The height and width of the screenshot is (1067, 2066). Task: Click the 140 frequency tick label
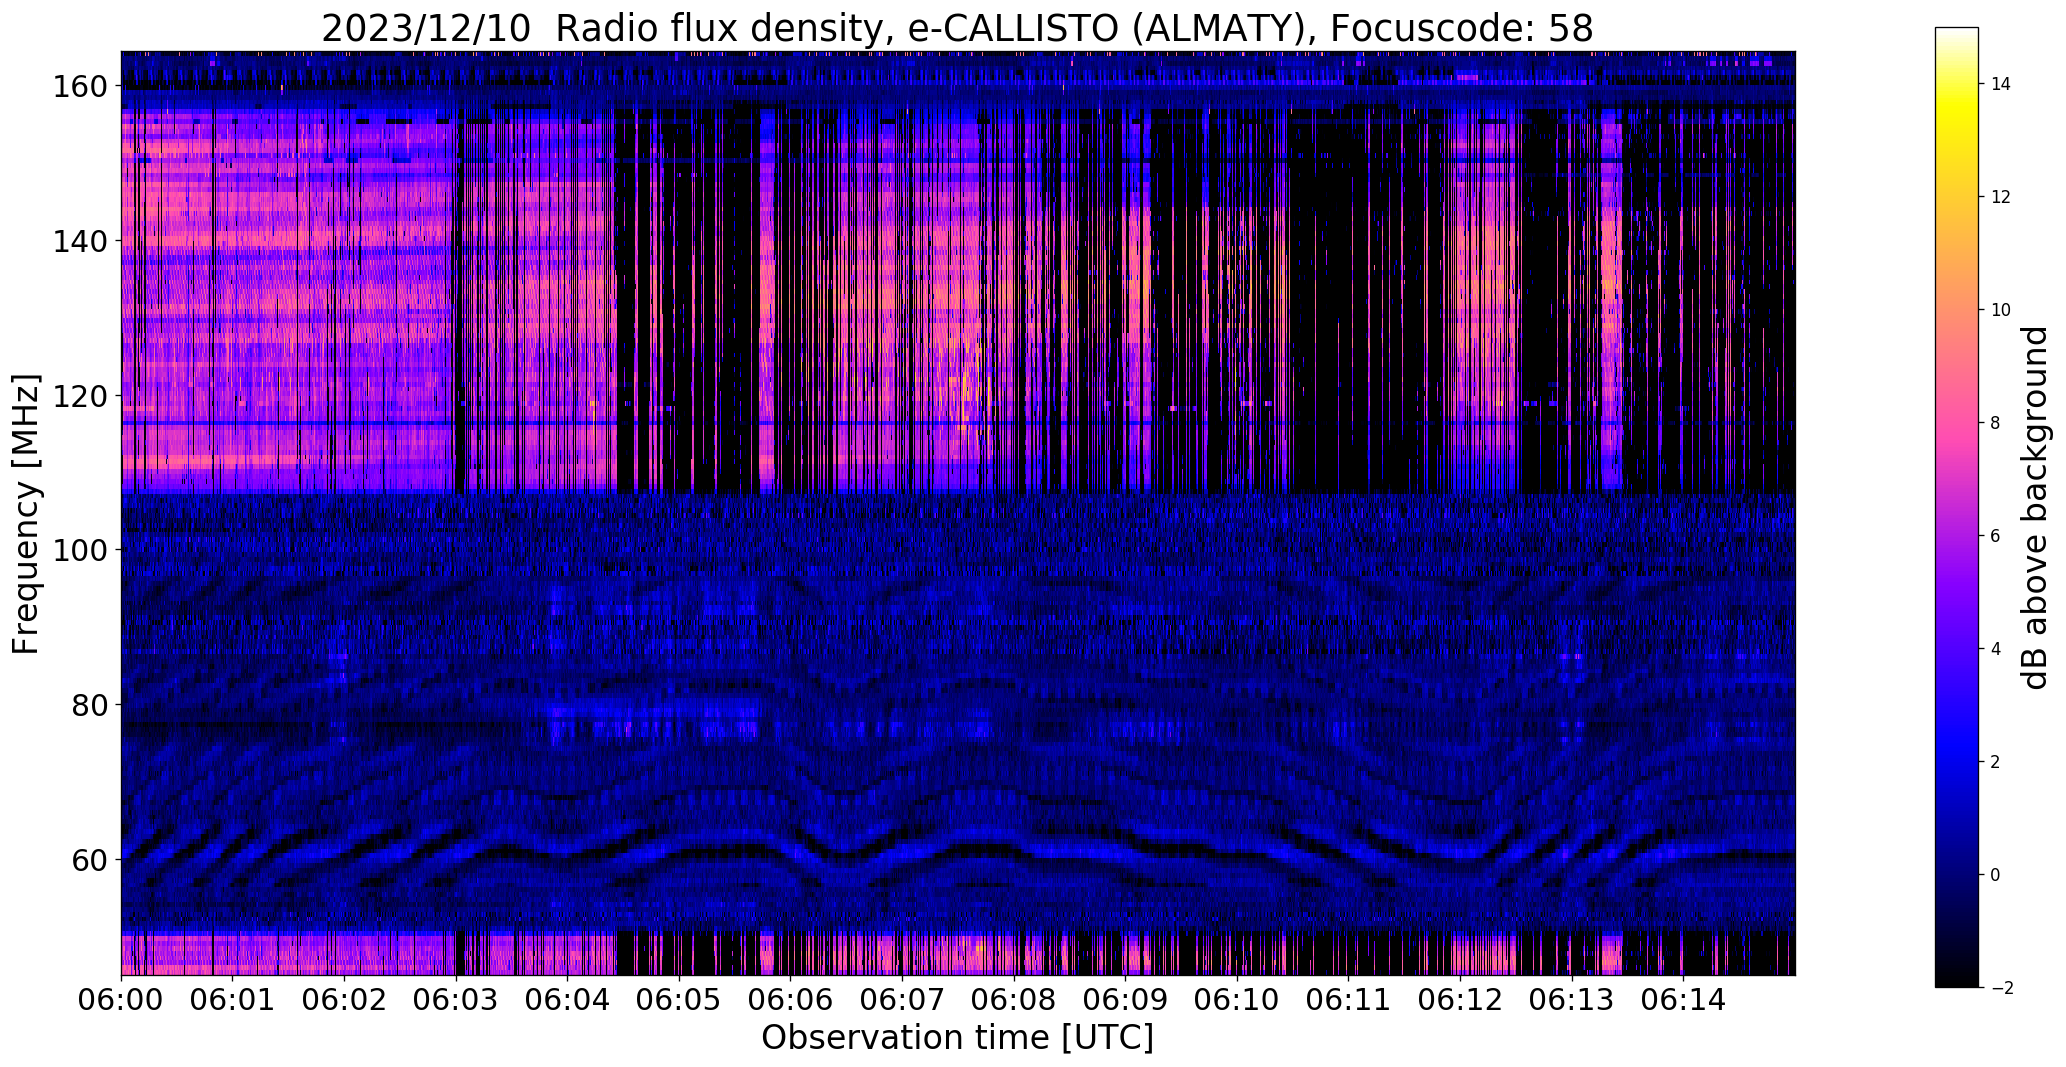tap(79, 241)
